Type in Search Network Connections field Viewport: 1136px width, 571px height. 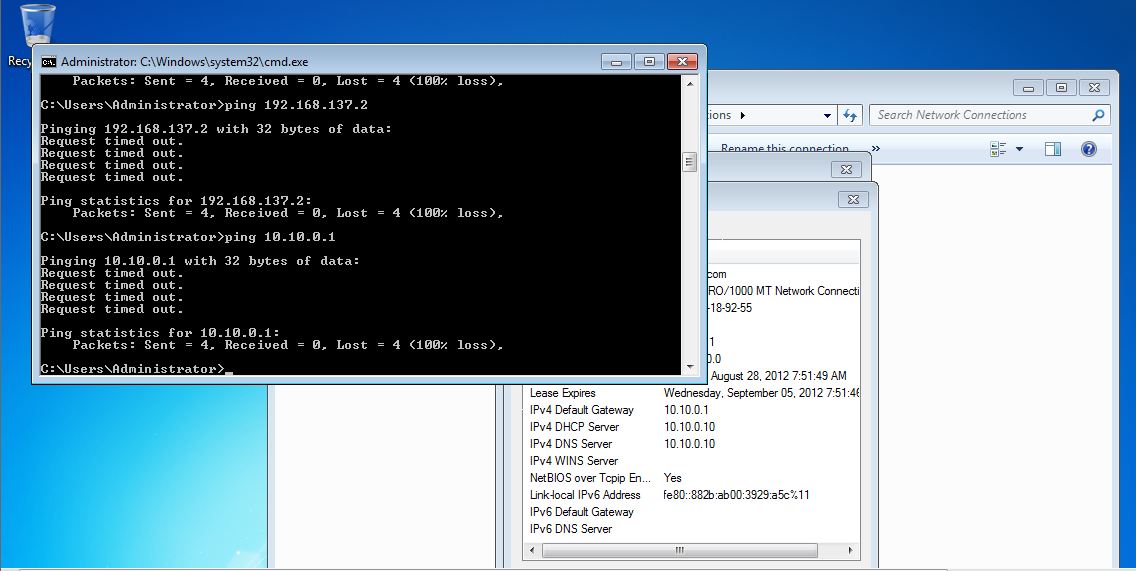point(980,115)
